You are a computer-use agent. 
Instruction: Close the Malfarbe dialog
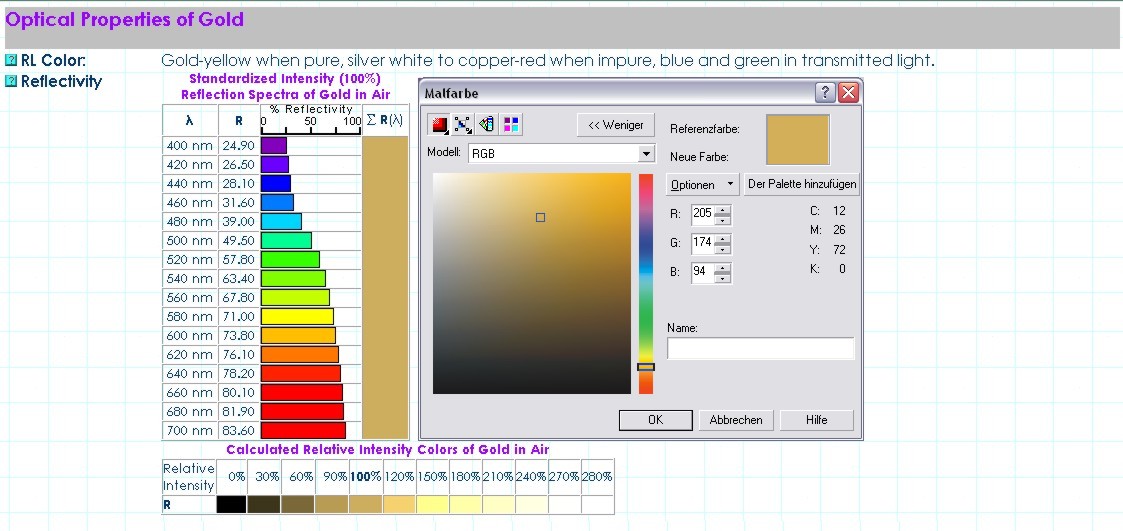848,93
